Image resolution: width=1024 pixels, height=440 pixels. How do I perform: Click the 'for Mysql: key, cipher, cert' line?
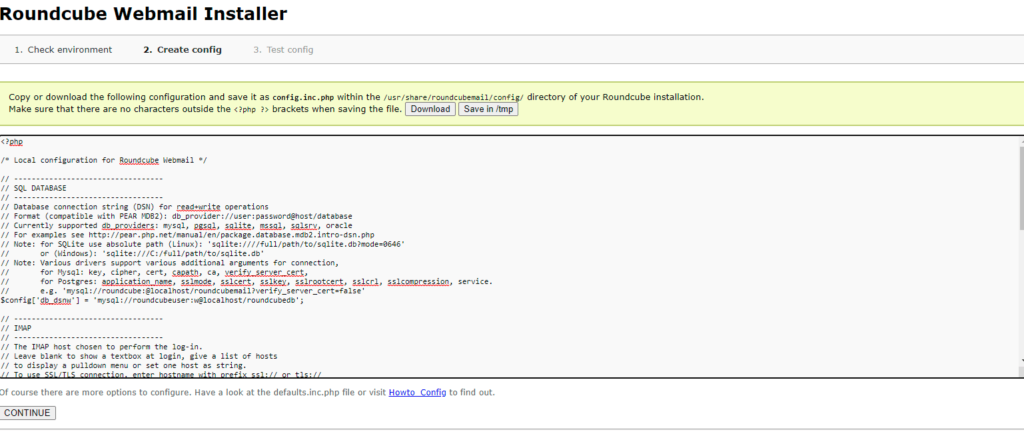154,272
